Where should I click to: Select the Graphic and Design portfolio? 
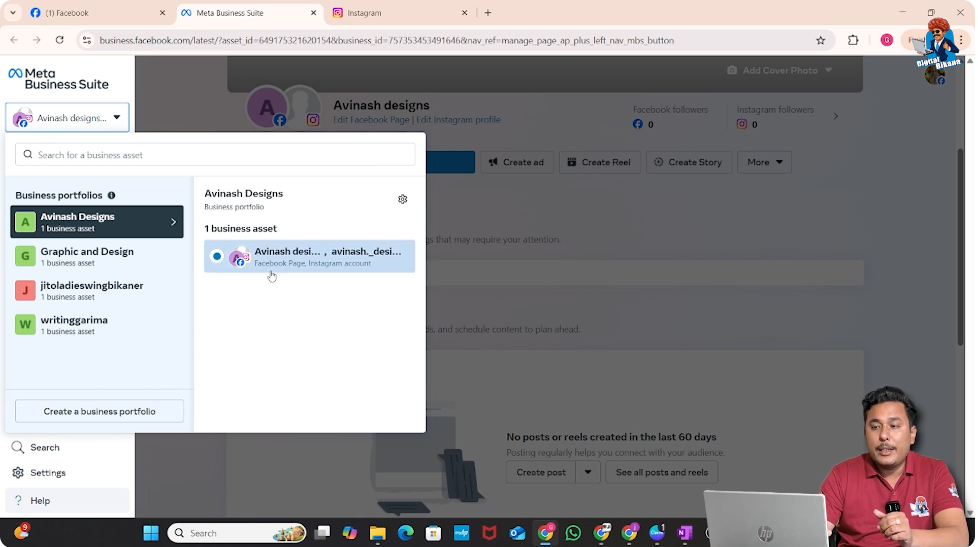tap(97, 256)
